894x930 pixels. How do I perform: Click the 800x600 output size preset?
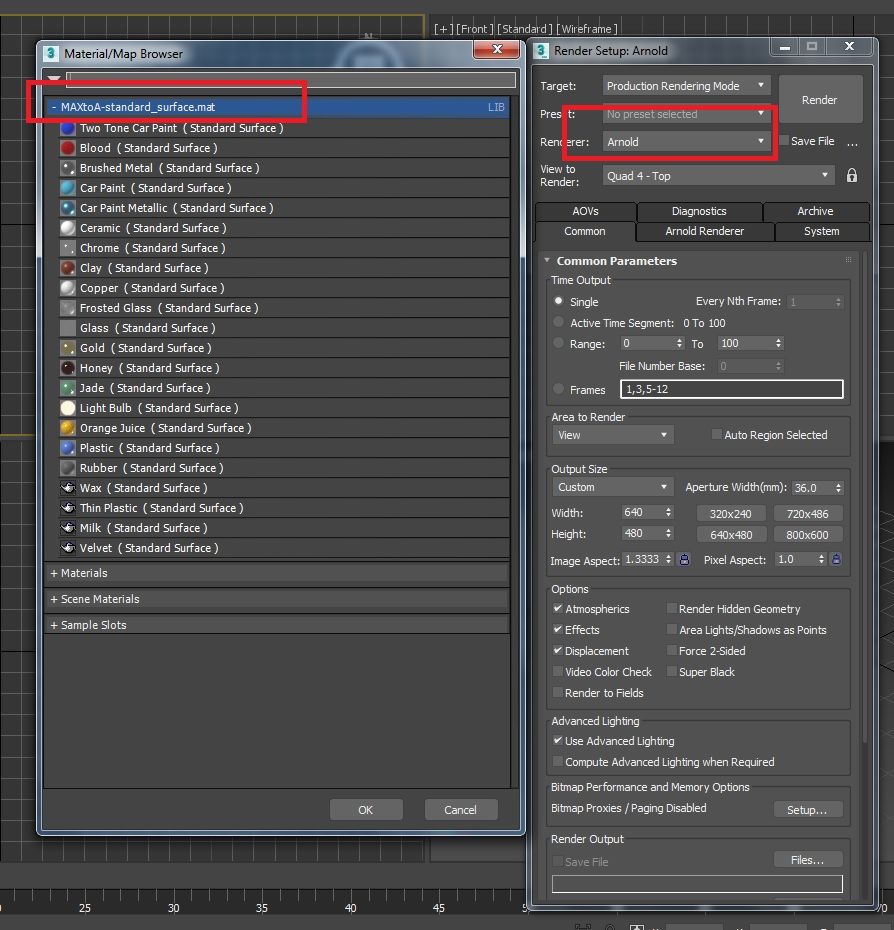coord(807,534)
